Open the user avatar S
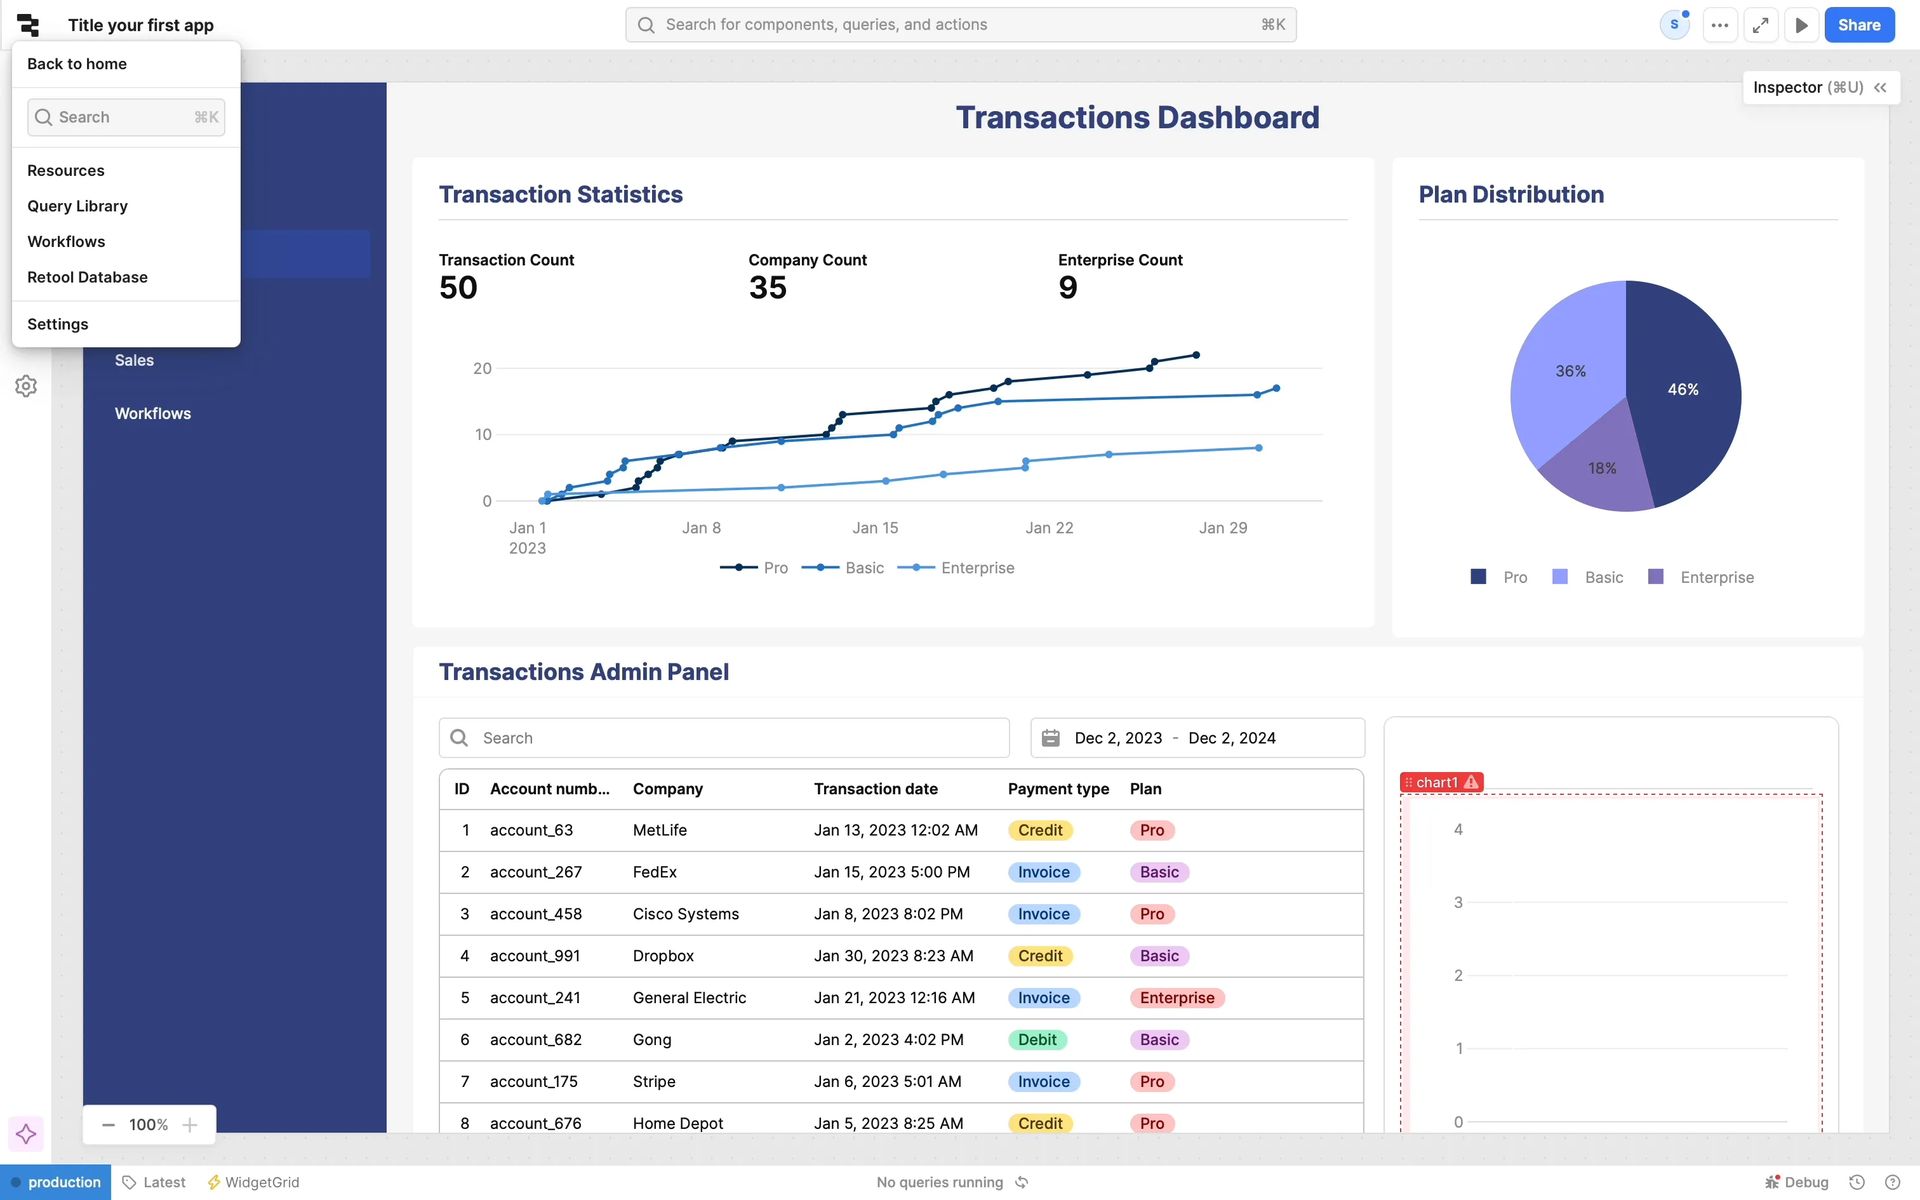 click(x=1674, y=25)
